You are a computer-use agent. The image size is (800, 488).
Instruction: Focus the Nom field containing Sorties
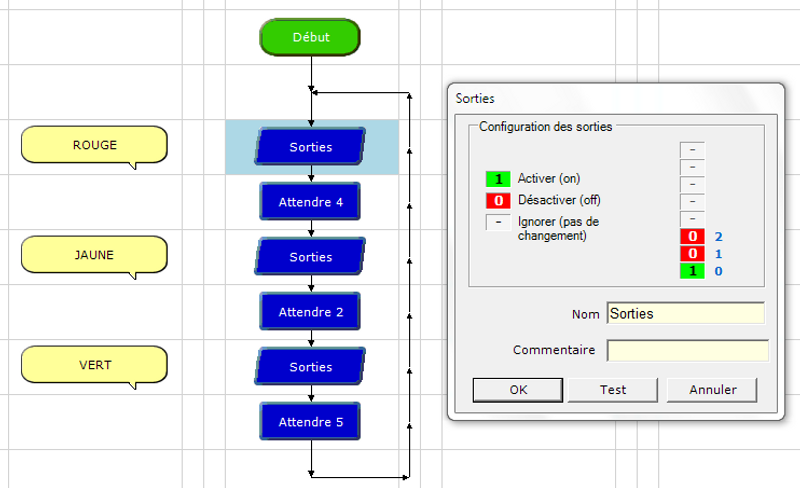click(686, 313)
